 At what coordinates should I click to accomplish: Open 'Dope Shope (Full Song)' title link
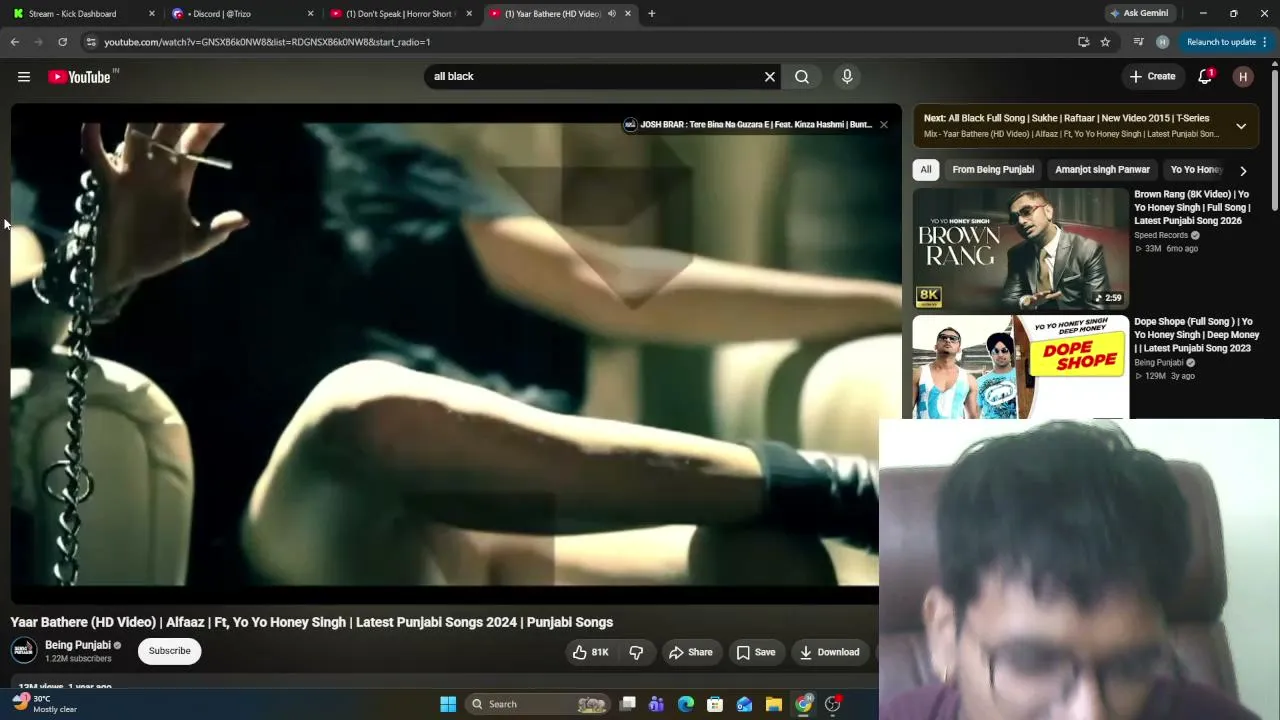point(1197,335)
